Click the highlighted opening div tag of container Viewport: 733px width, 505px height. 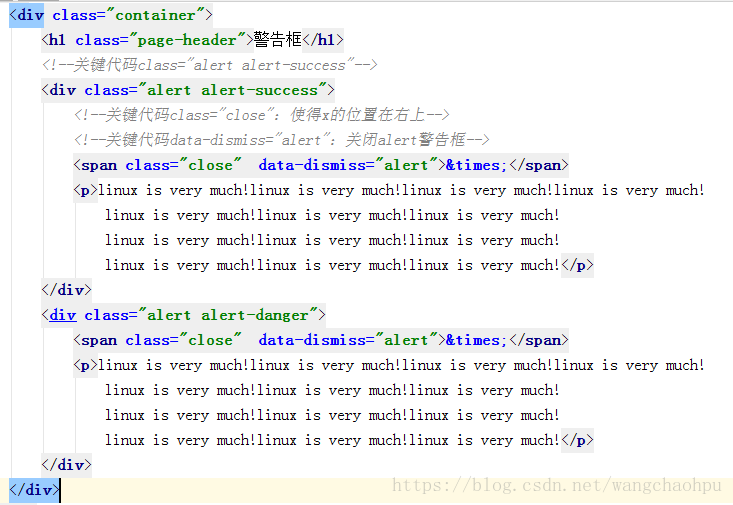[27, 15]
